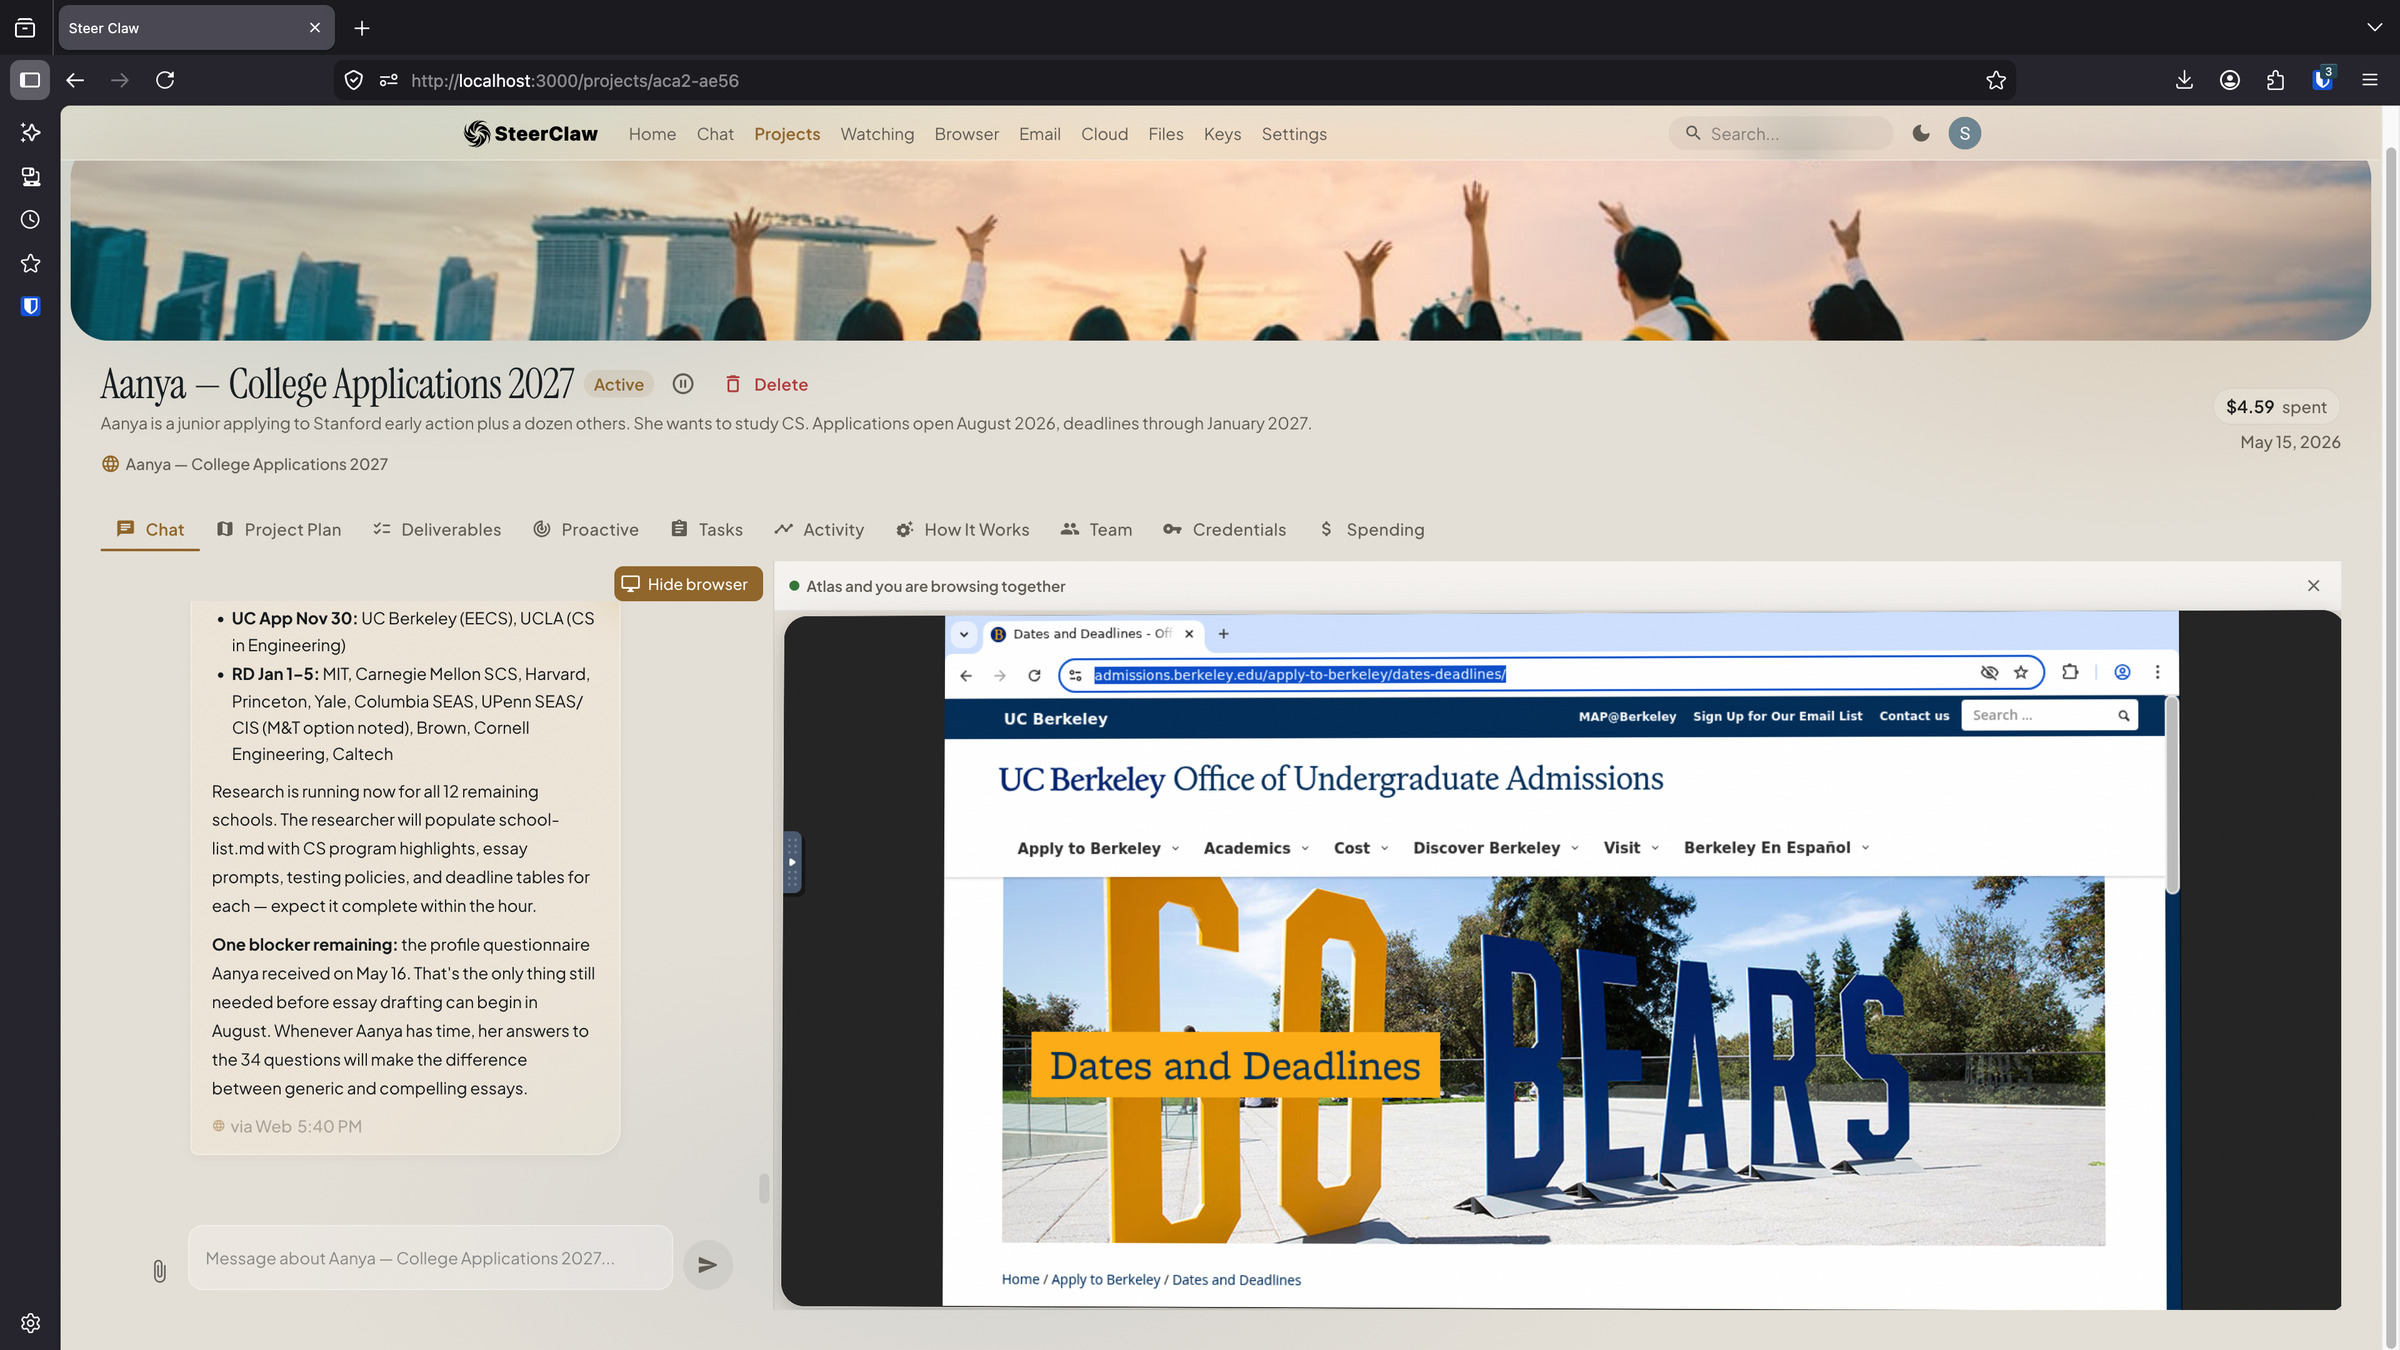Open the Proactive tab
The image size is (2400, 1350).
pyautogui.click(x=586, y=529)
